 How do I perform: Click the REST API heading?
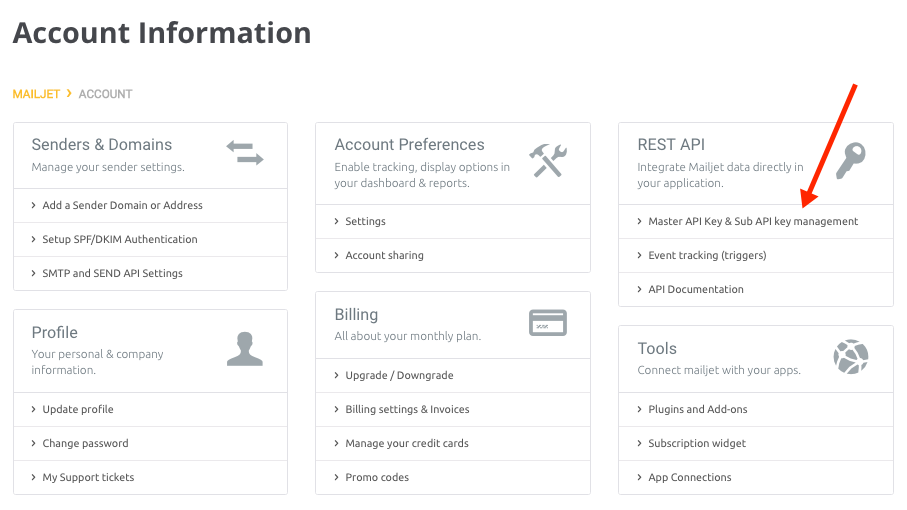click(x=671, y=145)
